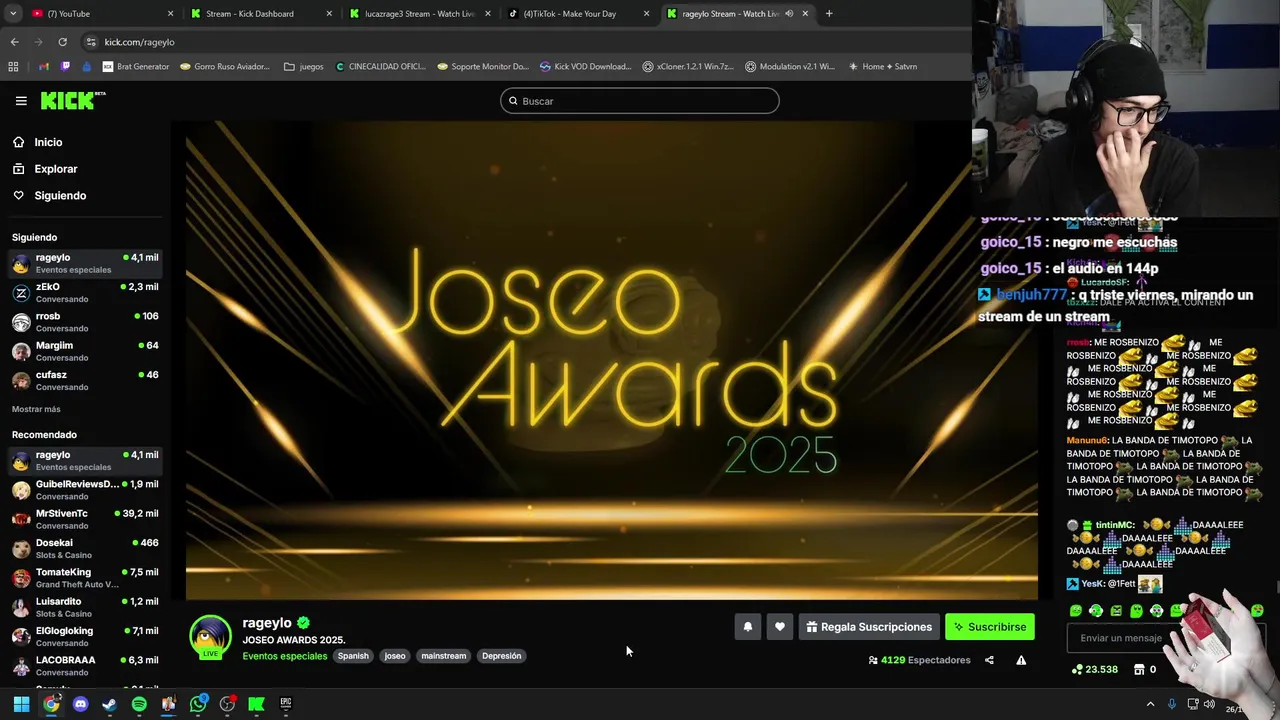
Task: Open LACOBRAAA recommended channel
Action: (x=85, y=665)
